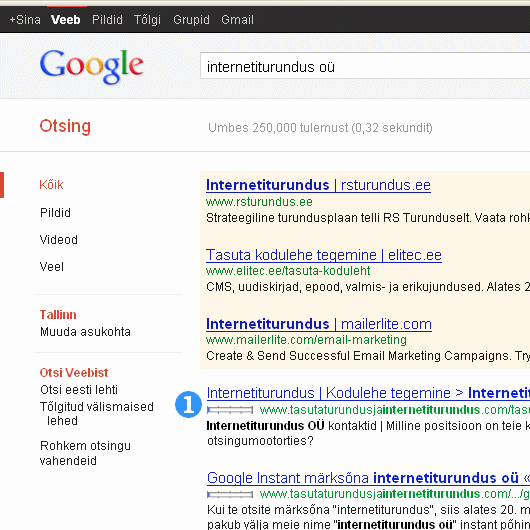The height and width of the screenshot is (530, 530).
Task: Open result Google Instant märksõna internetiturundus oü
Action: [x=368, y=478]
